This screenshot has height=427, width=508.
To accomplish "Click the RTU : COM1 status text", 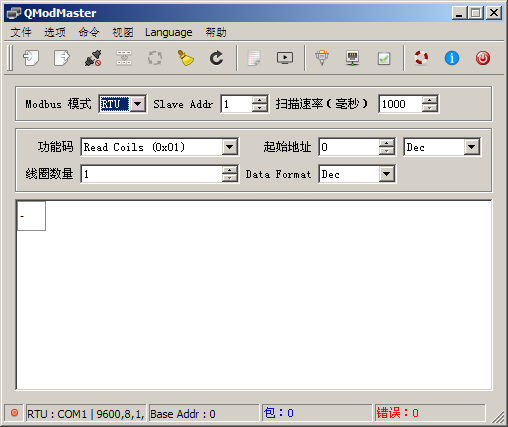I will pos(85,414).
